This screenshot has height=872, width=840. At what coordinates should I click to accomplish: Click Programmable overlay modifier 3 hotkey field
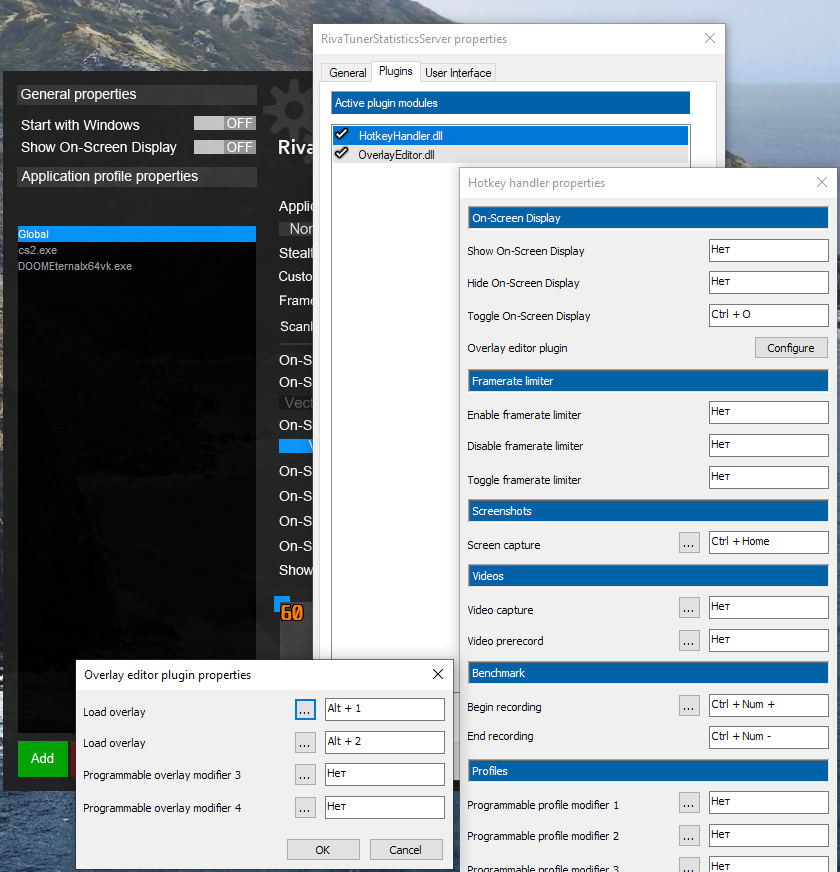click(384, 774)
